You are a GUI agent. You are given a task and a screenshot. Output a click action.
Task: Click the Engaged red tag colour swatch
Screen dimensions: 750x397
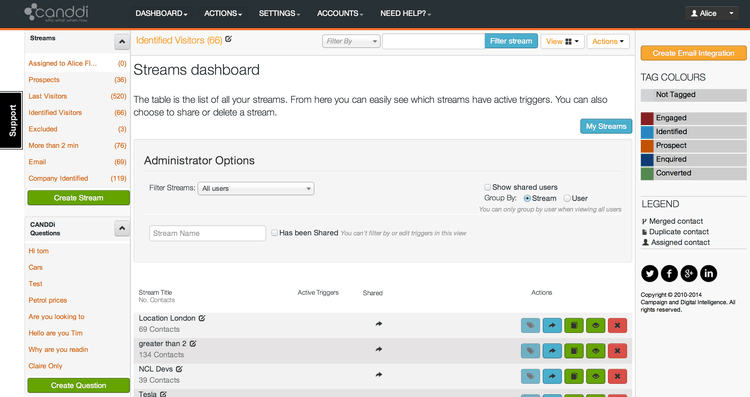coord(647,118)
